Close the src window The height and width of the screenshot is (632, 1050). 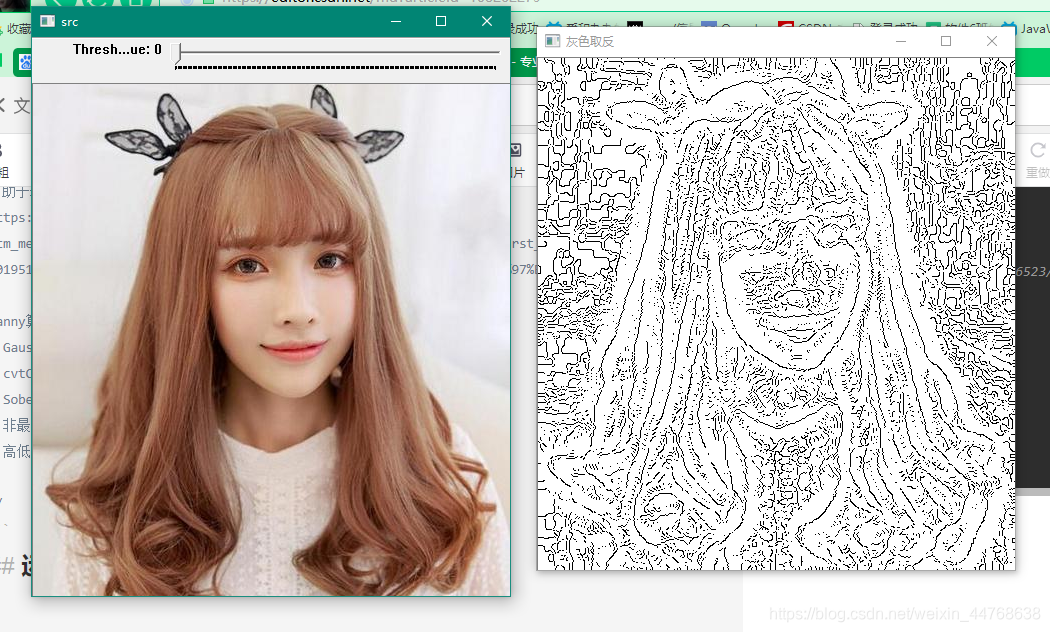[x=487, y=21]
